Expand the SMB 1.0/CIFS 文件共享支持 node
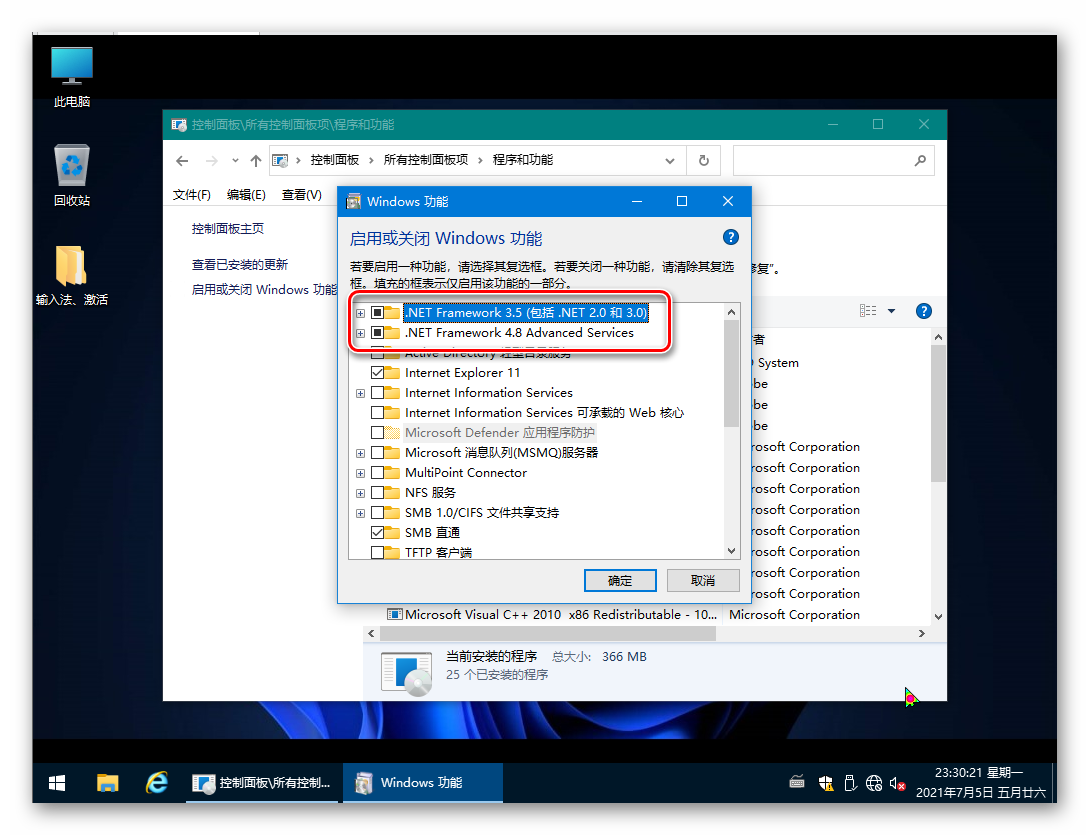 coord(360,513)
